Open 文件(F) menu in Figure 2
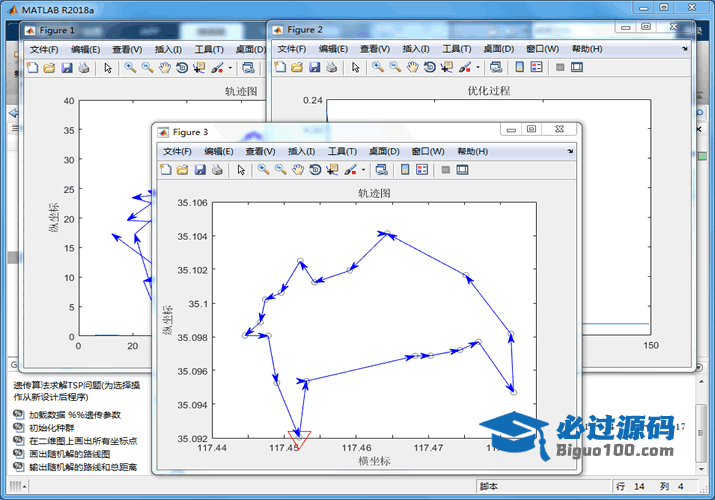 (292, 49)
